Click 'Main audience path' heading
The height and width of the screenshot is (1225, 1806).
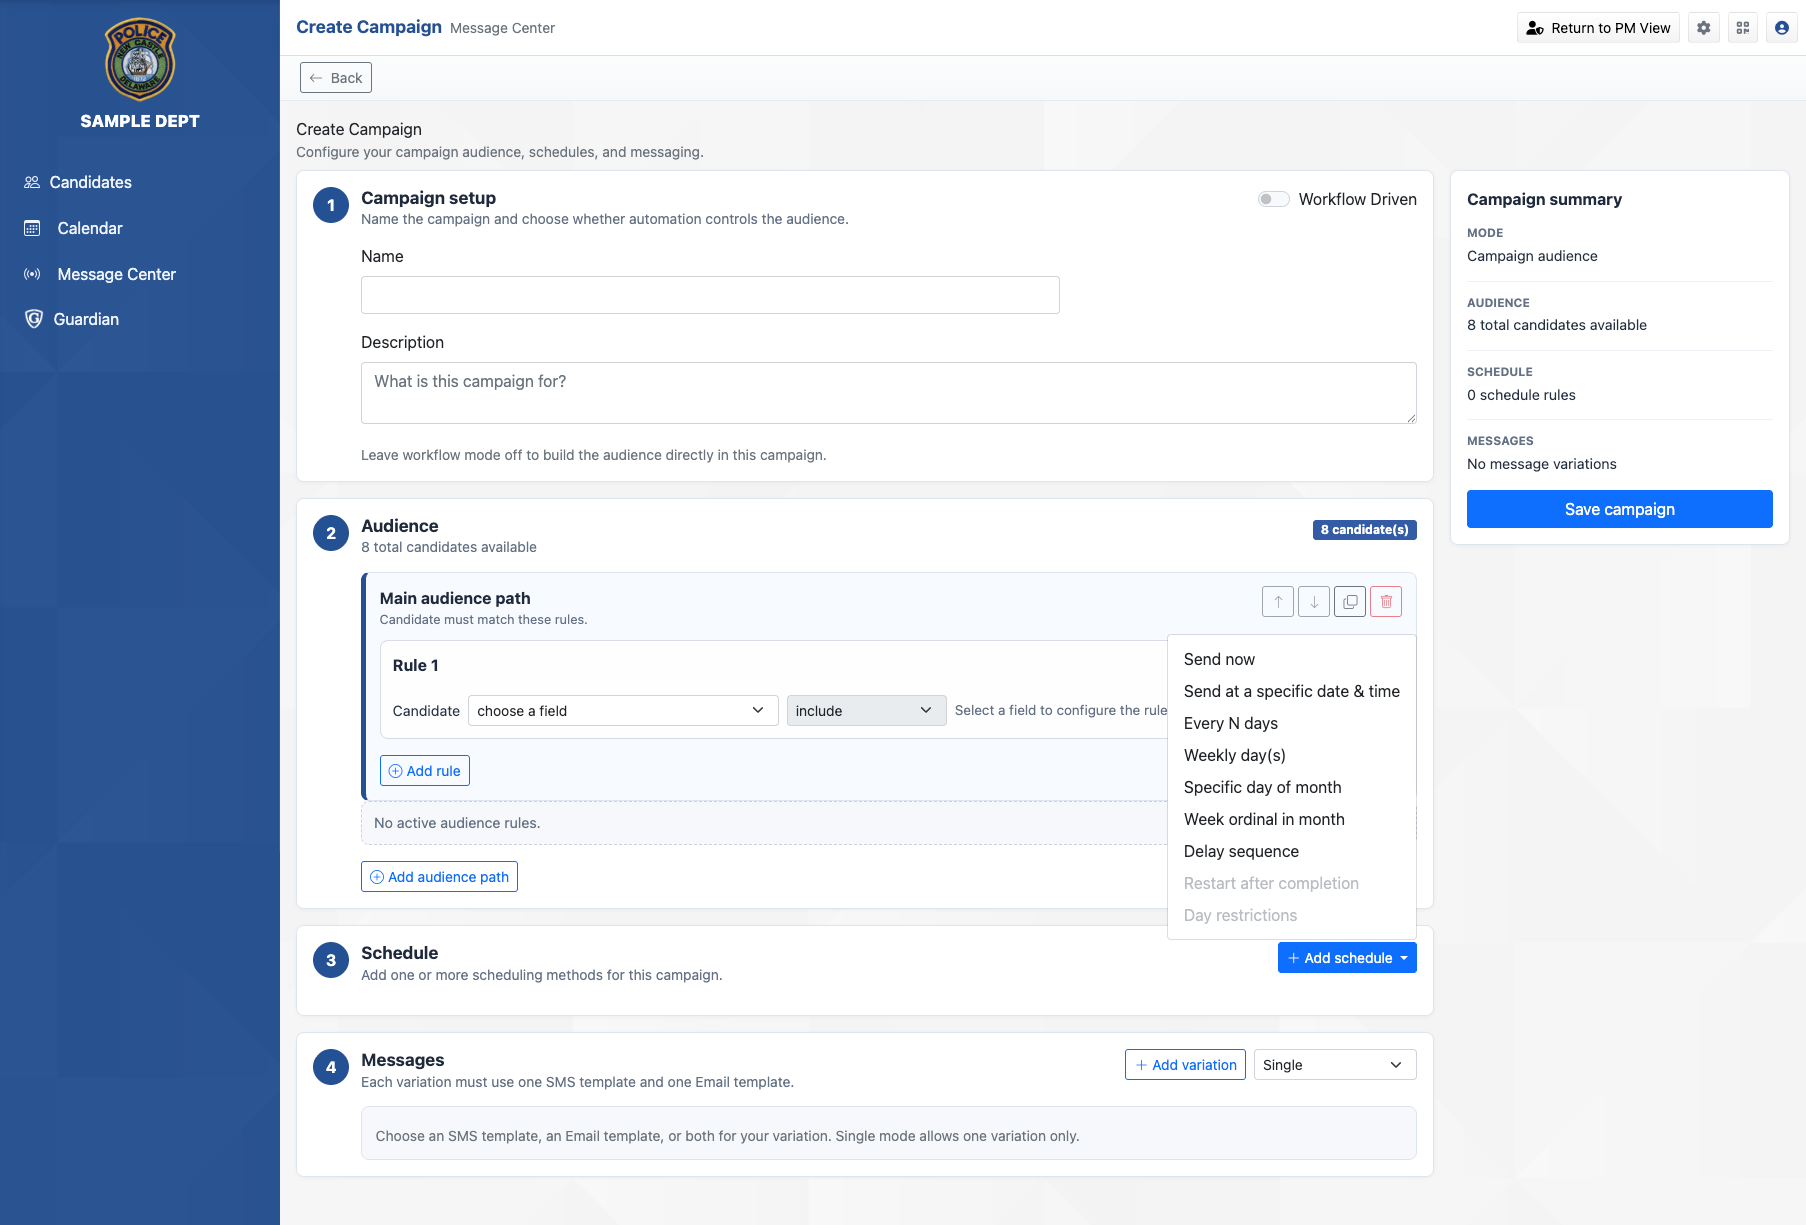pyautogui.click(x=455, y=598)
